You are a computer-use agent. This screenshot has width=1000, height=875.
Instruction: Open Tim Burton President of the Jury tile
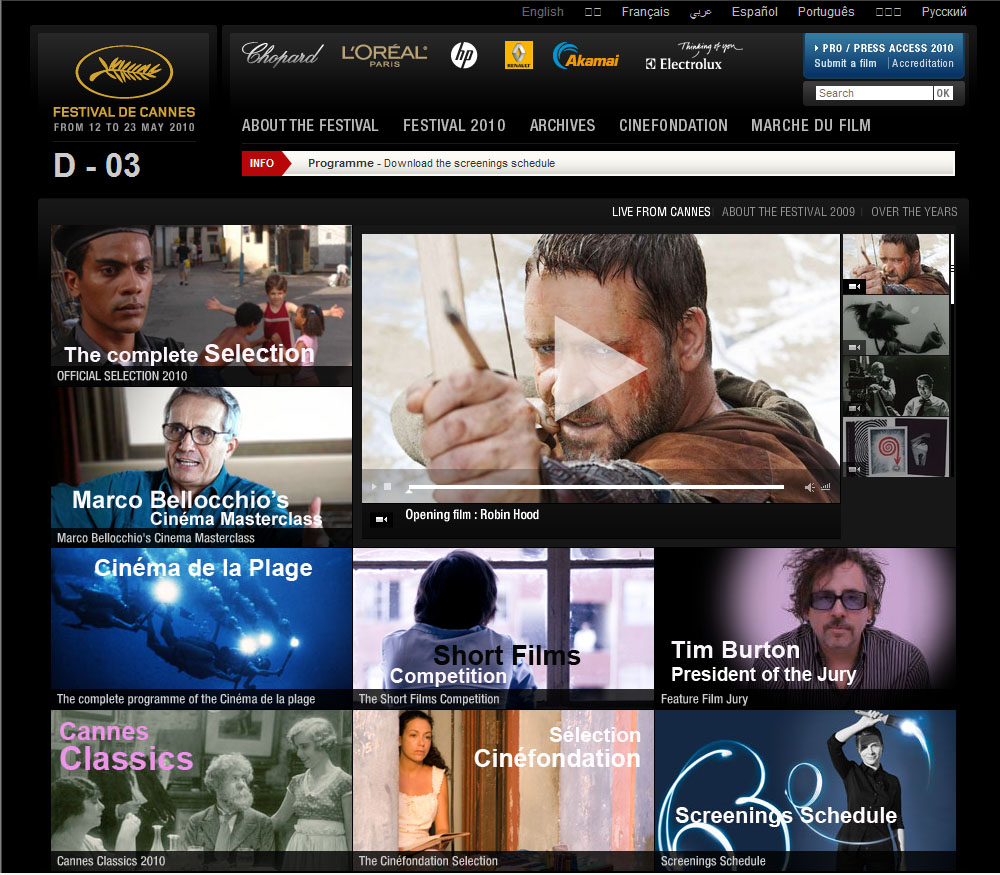805,628
